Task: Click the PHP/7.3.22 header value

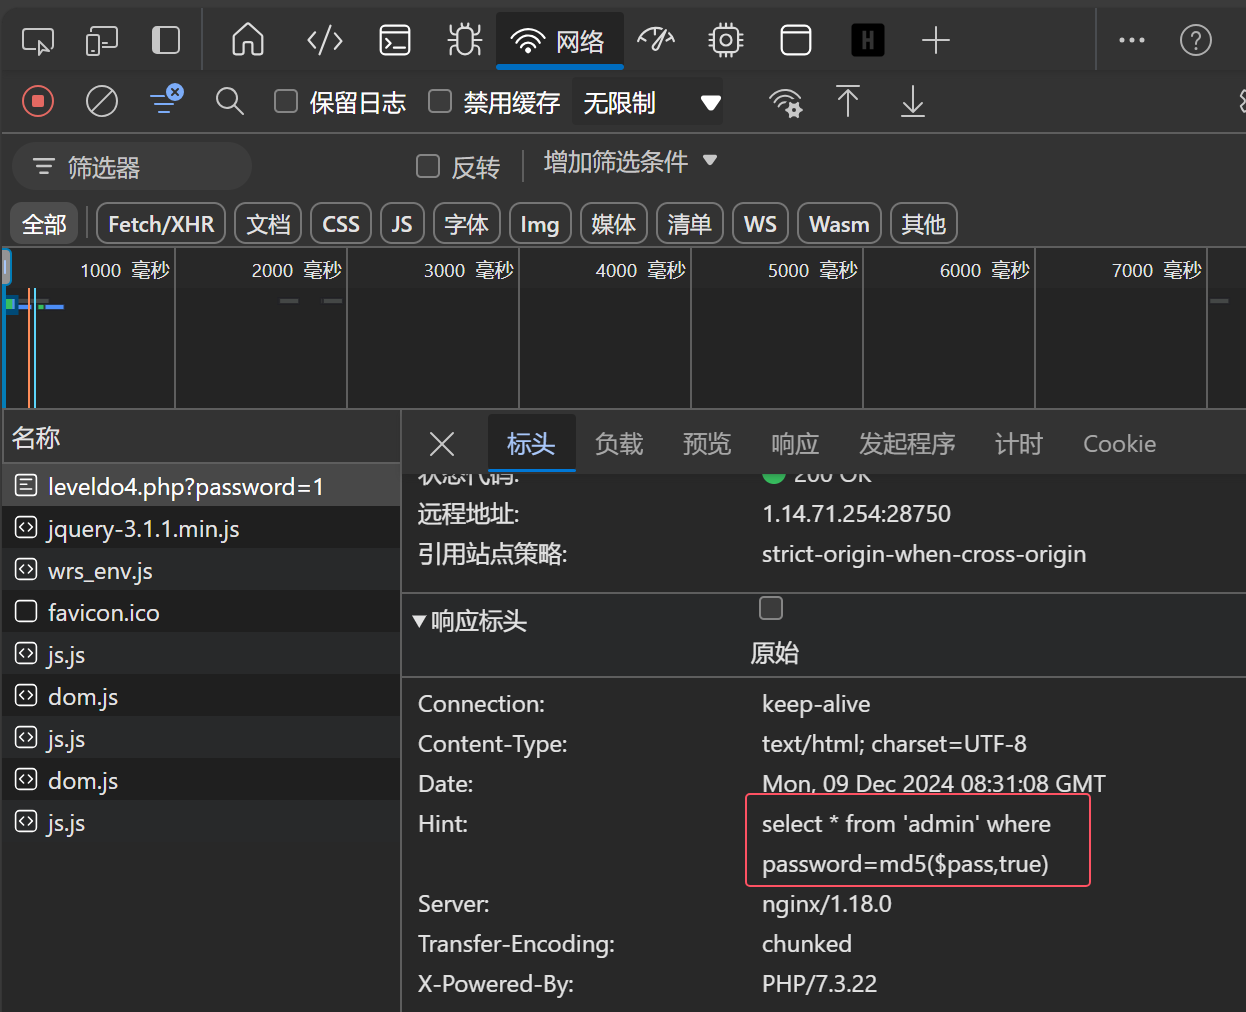Action: tap(819, 984)
